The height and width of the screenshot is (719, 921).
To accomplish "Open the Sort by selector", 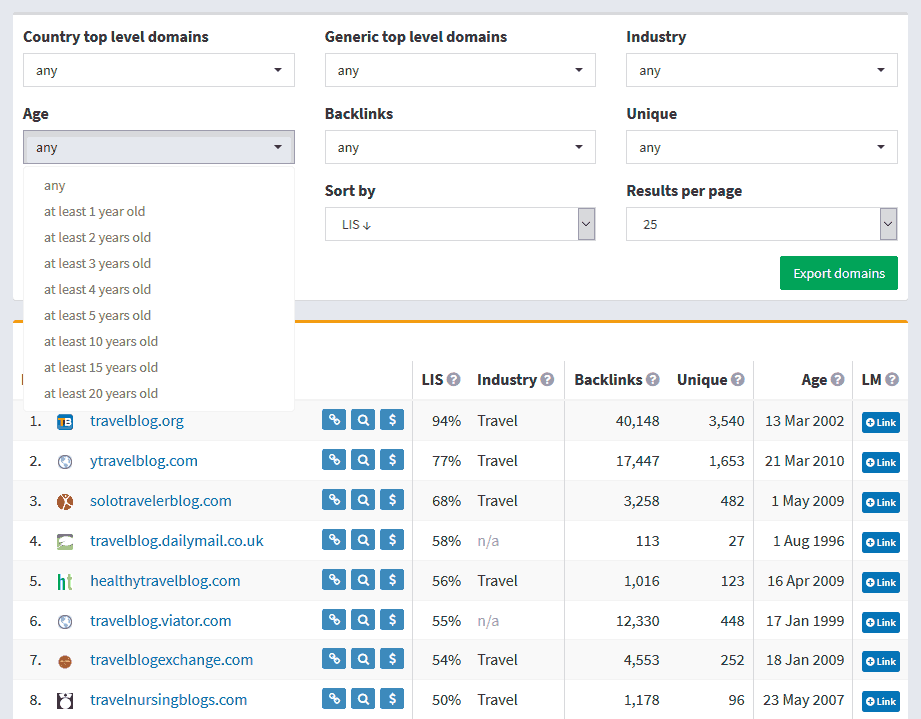I will pyautogui.click(x=459, y=224).
